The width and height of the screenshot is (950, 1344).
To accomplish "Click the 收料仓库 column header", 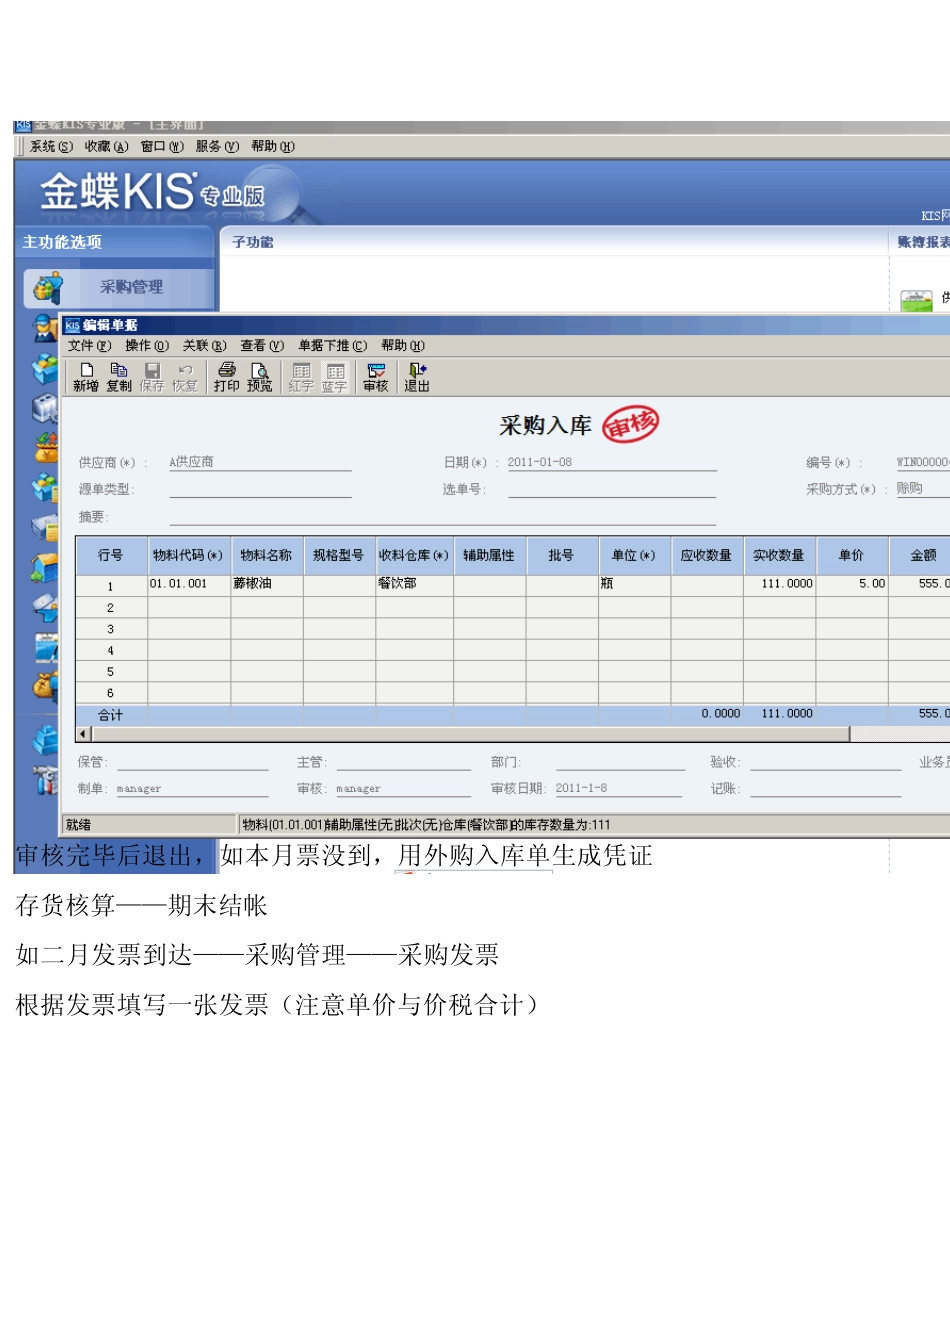I will click(x=414, y=555).
